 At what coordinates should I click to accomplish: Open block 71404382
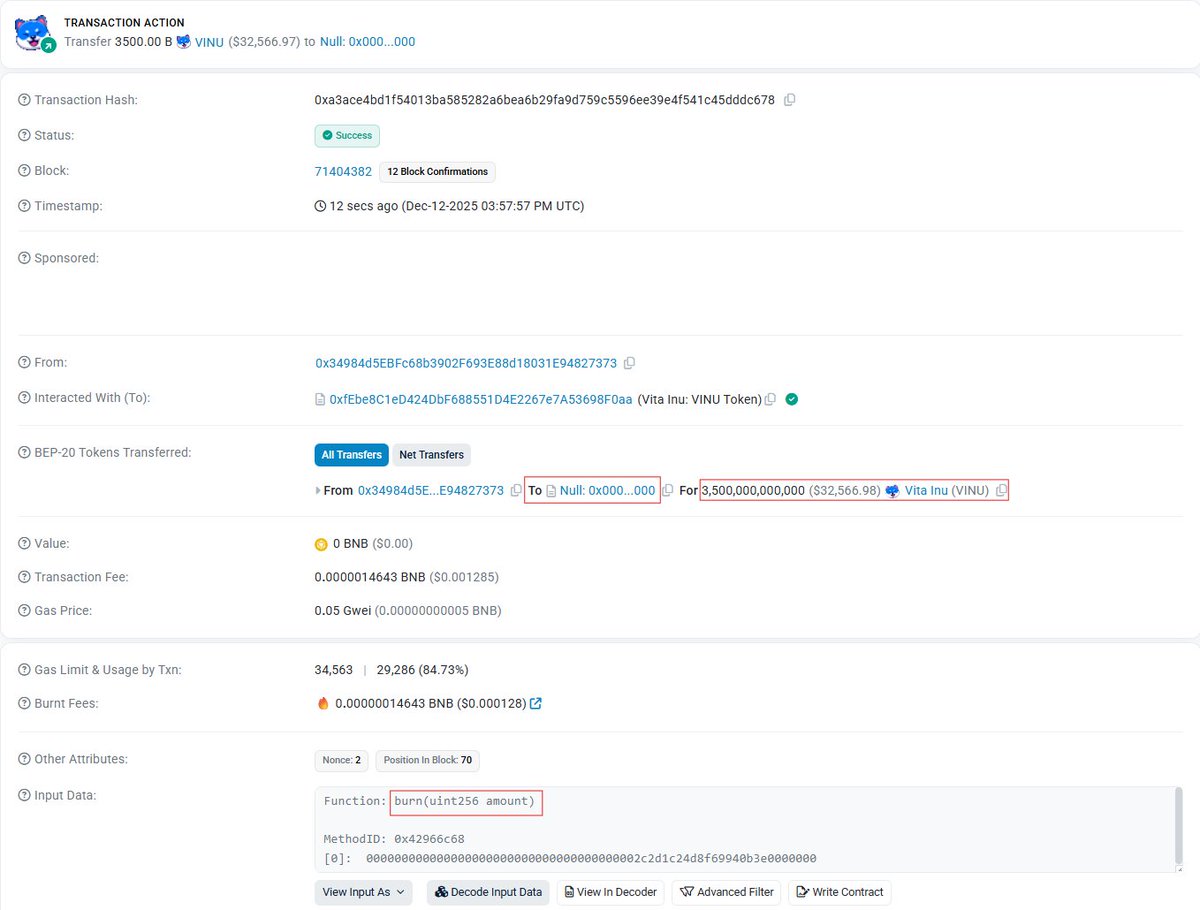click(x=343, y=171)
